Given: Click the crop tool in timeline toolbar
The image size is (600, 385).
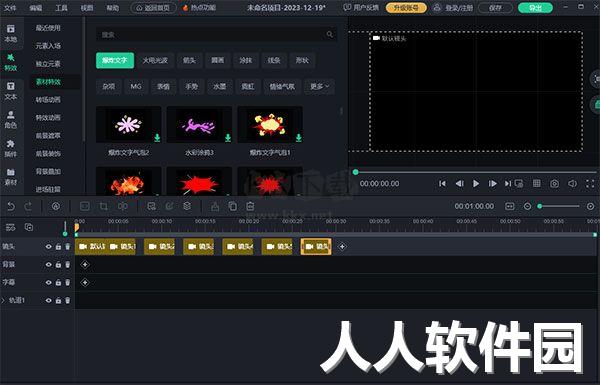Looking at the screenshot, I should click(103, 207).
